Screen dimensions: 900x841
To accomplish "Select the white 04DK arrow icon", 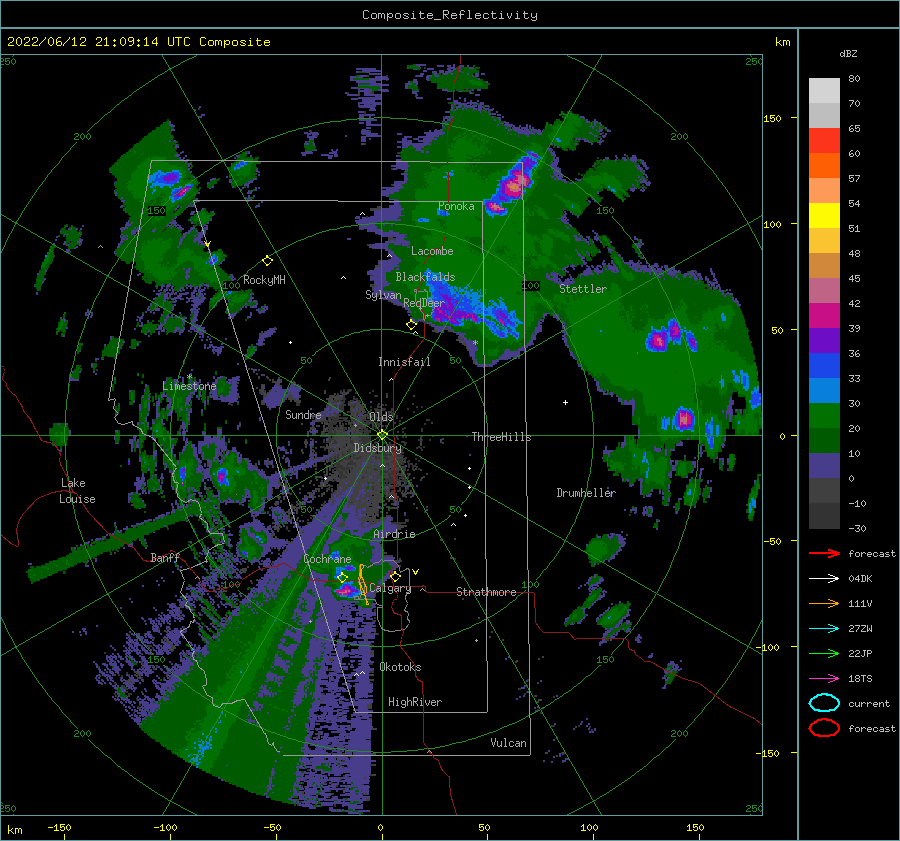I will (x=824, y=579).
